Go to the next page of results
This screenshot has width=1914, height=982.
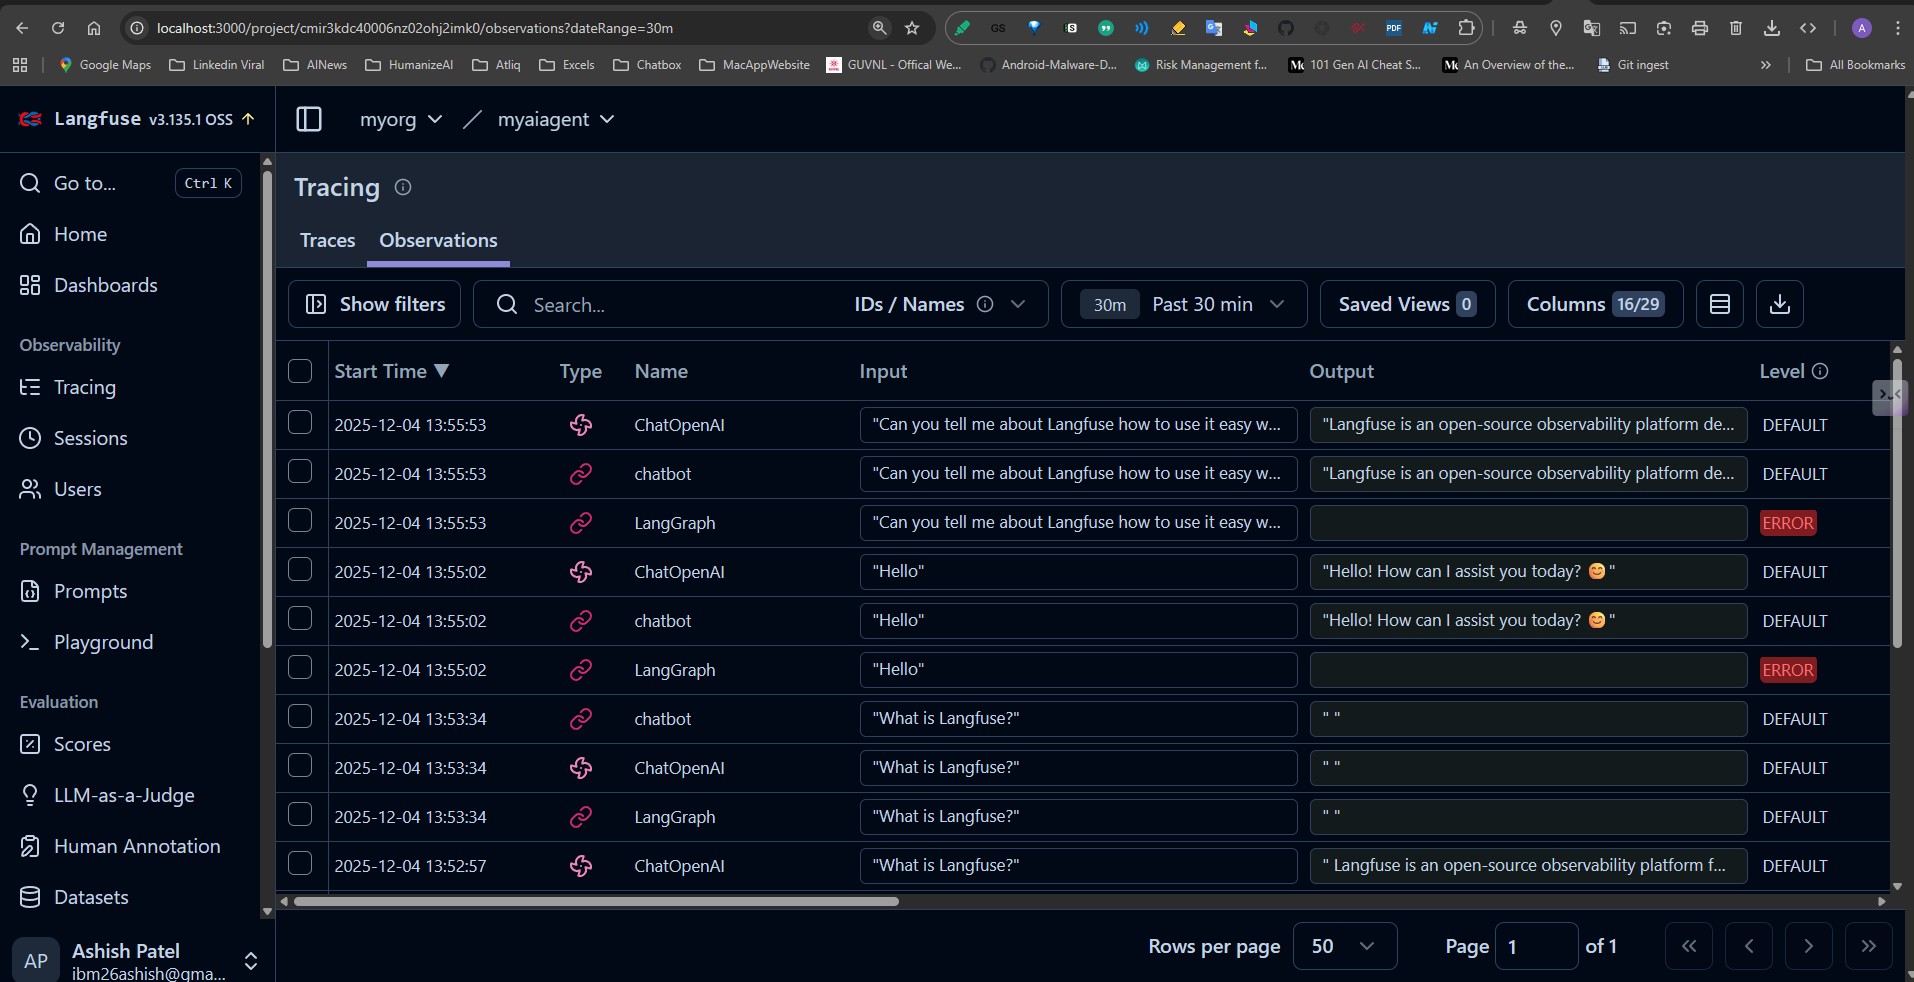coord(1808,946)
